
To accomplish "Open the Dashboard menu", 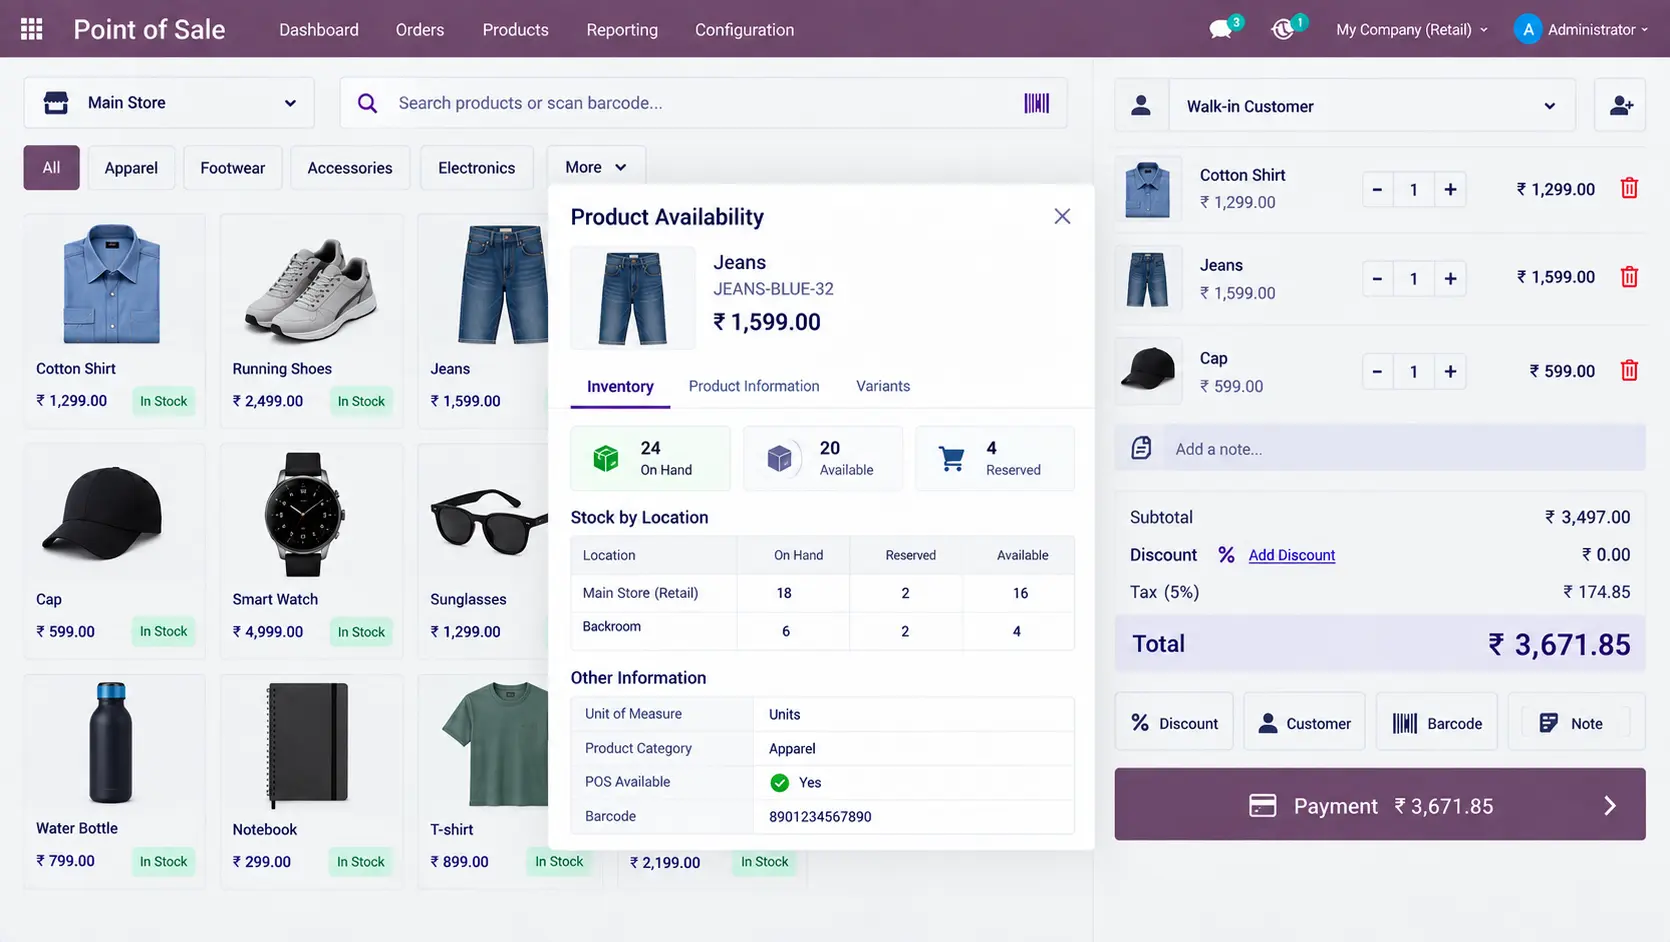I will tap(319, 30).
